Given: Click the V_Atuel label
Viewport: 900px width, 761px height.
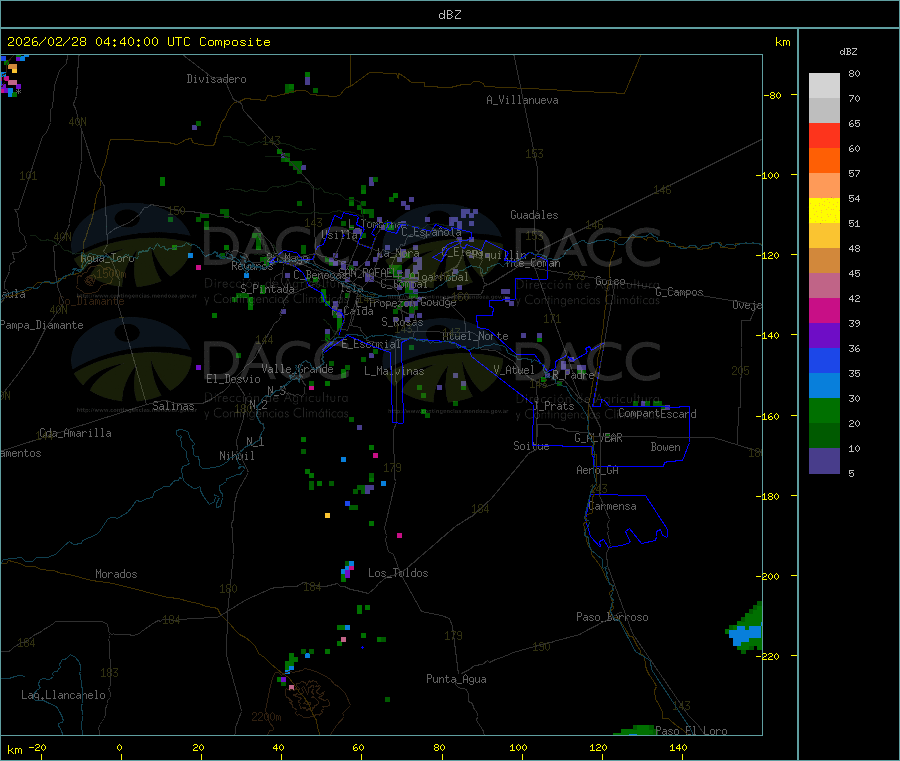Looking at the screenshot, I should (514, 370).
